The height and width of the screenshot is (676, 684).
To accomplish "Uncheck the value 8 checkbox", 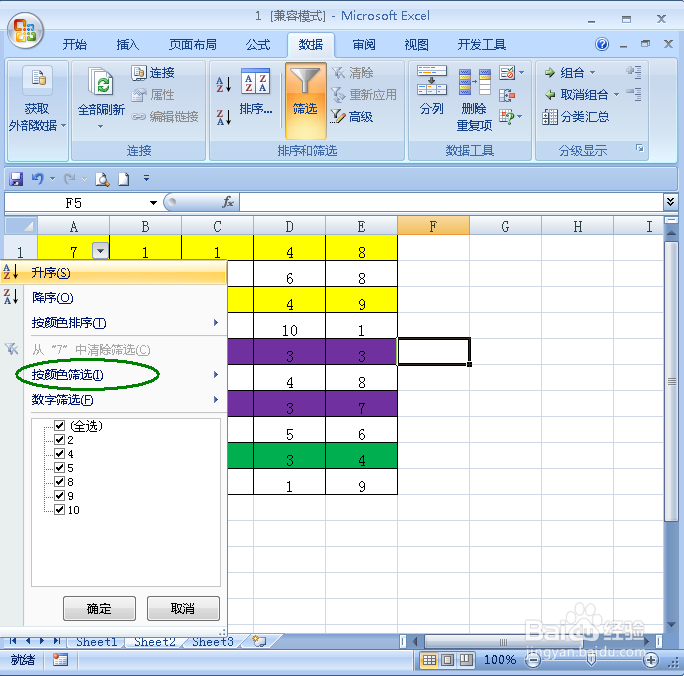I will pyautogui.click(x=59, y=481).
